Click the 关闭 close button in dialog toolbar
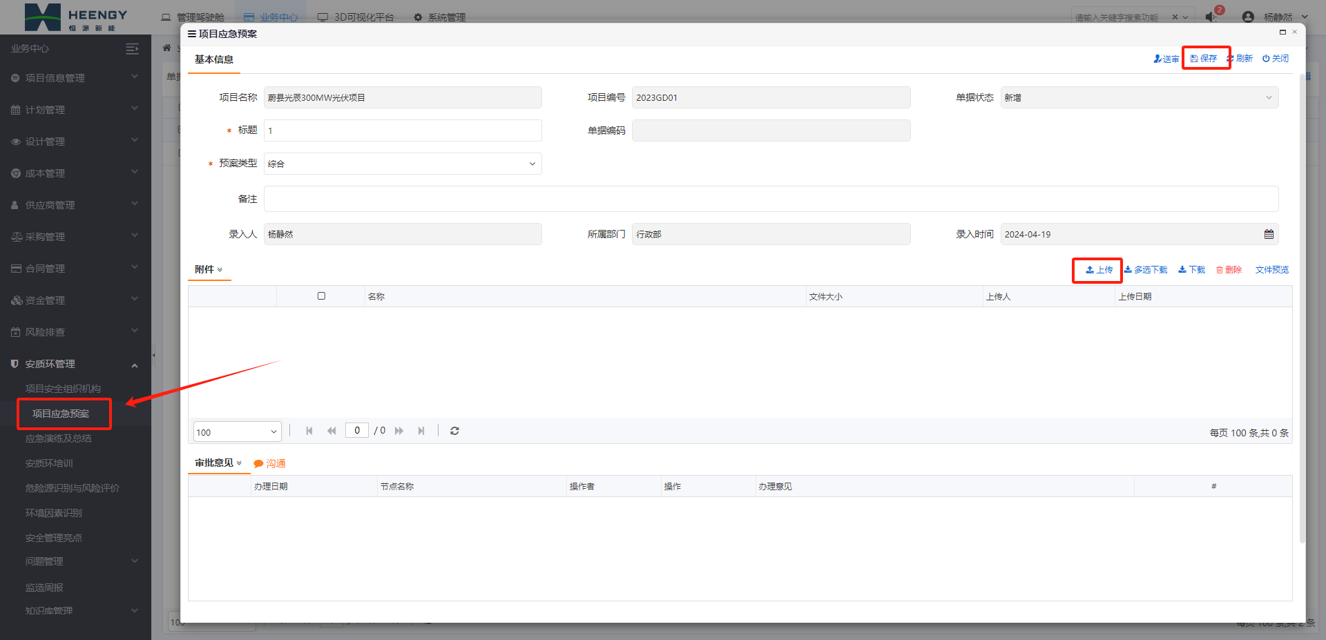 (1275, 59)
